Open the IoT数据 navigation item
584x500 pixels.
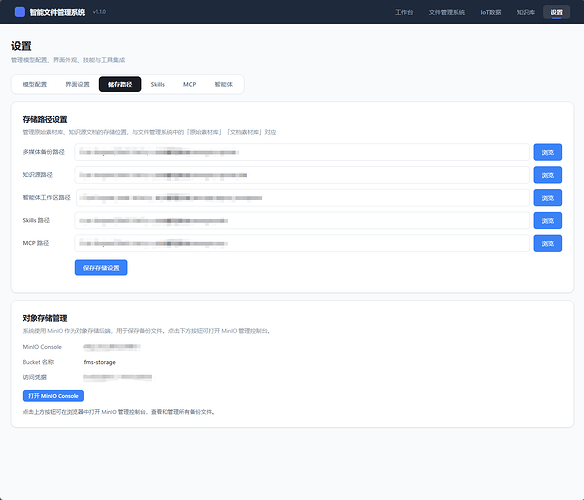point(491,12)
